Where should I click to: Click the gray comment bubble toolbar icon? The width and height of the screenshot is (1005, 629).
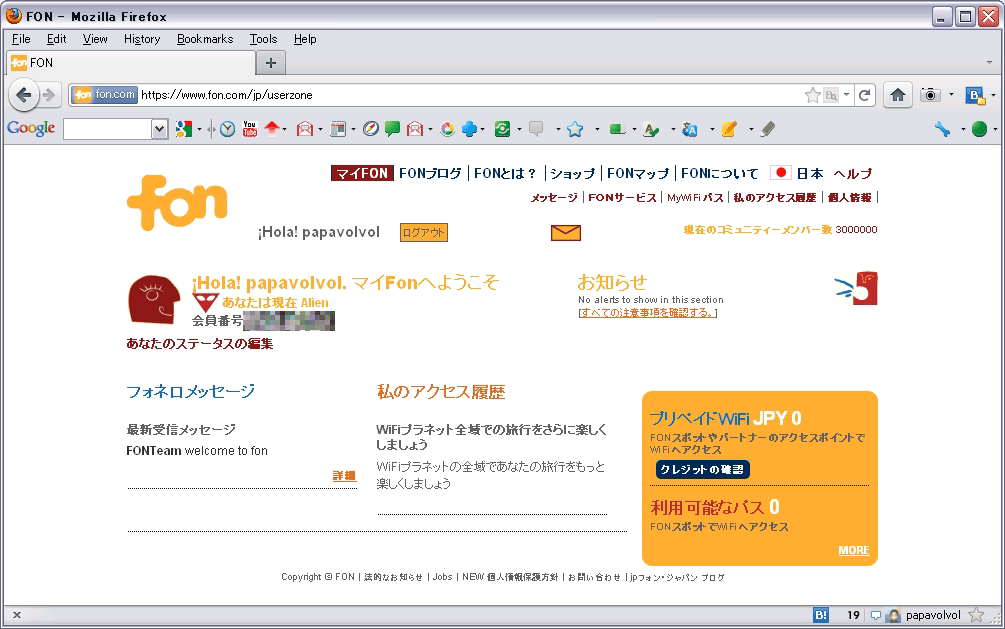[x=536, y=129]
